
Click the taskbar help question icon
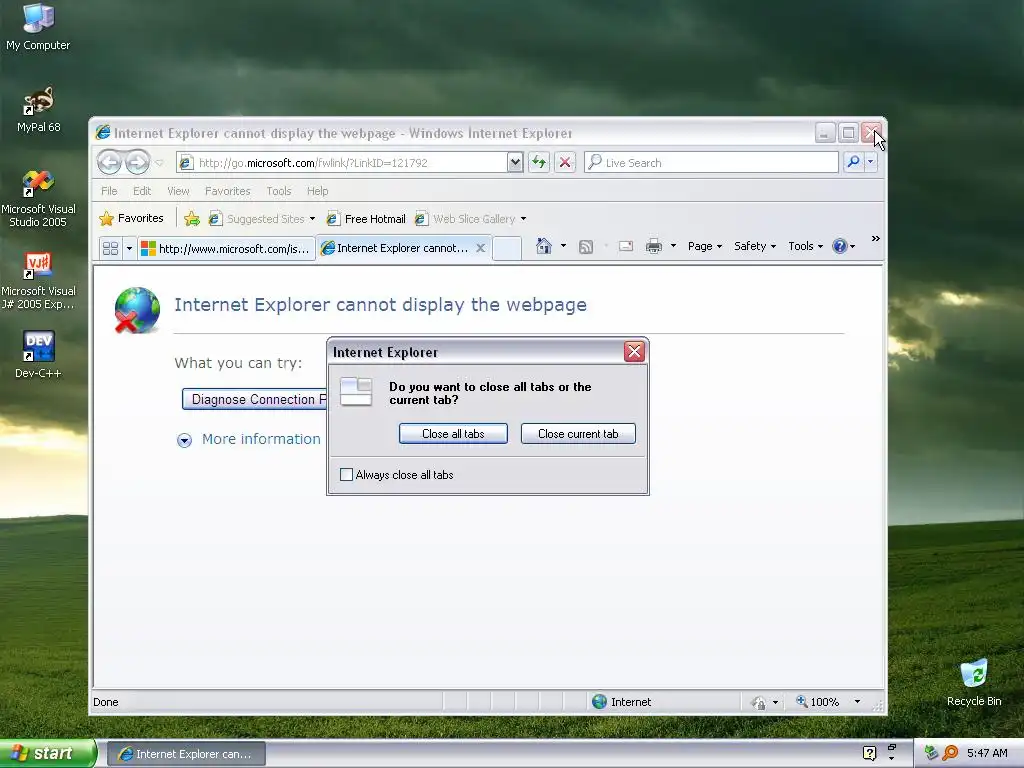[x=869, y=753]
